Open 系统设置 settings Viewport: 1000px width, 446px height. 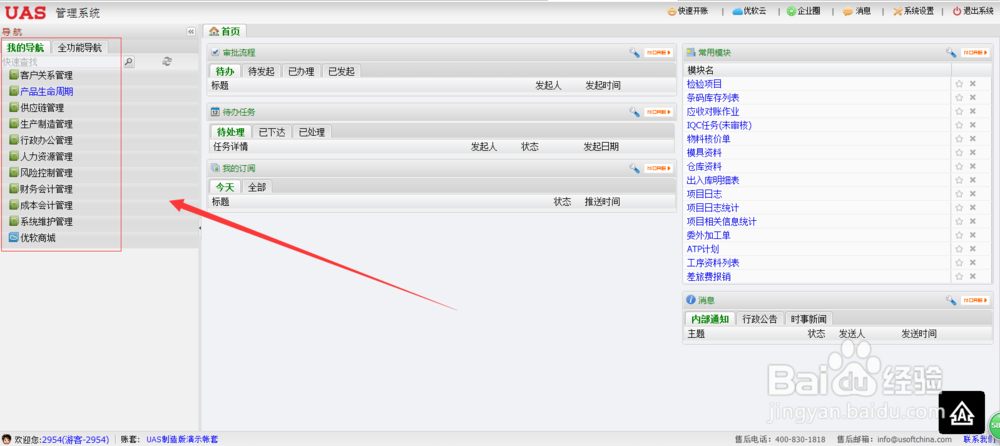(x=913, y=11)
